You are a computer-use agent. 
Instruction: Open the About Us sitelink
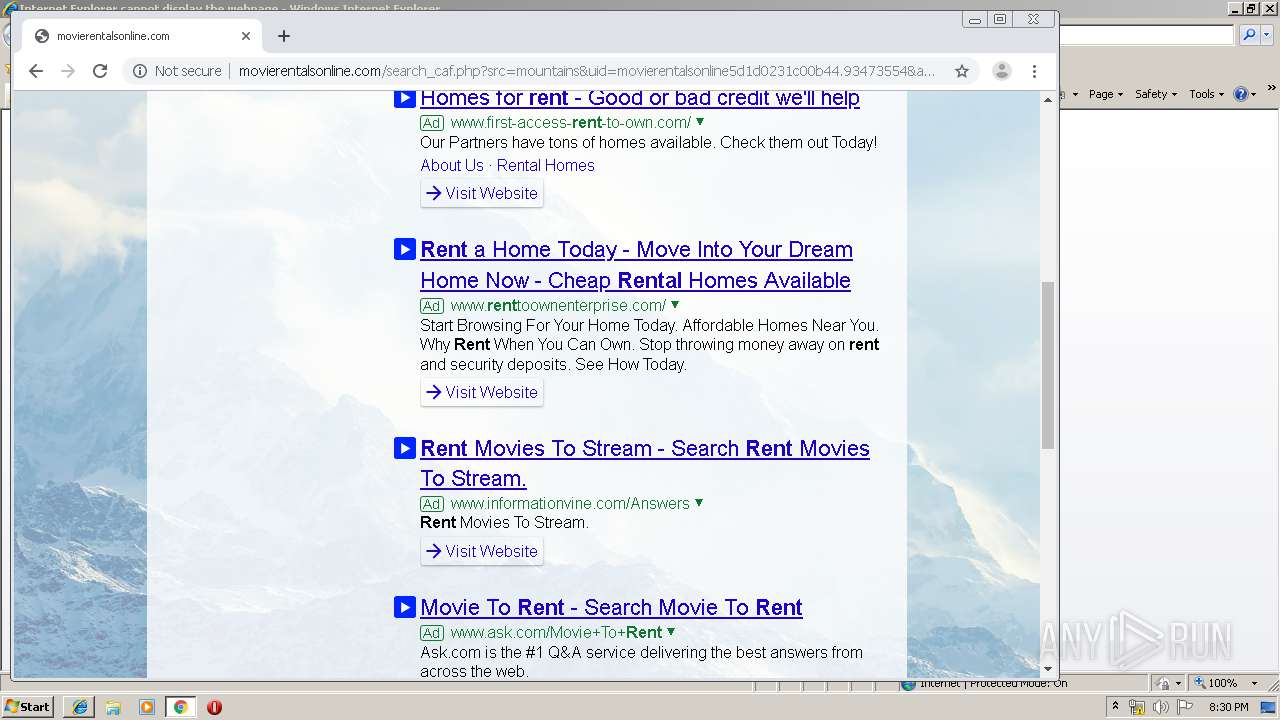[452, 165]
